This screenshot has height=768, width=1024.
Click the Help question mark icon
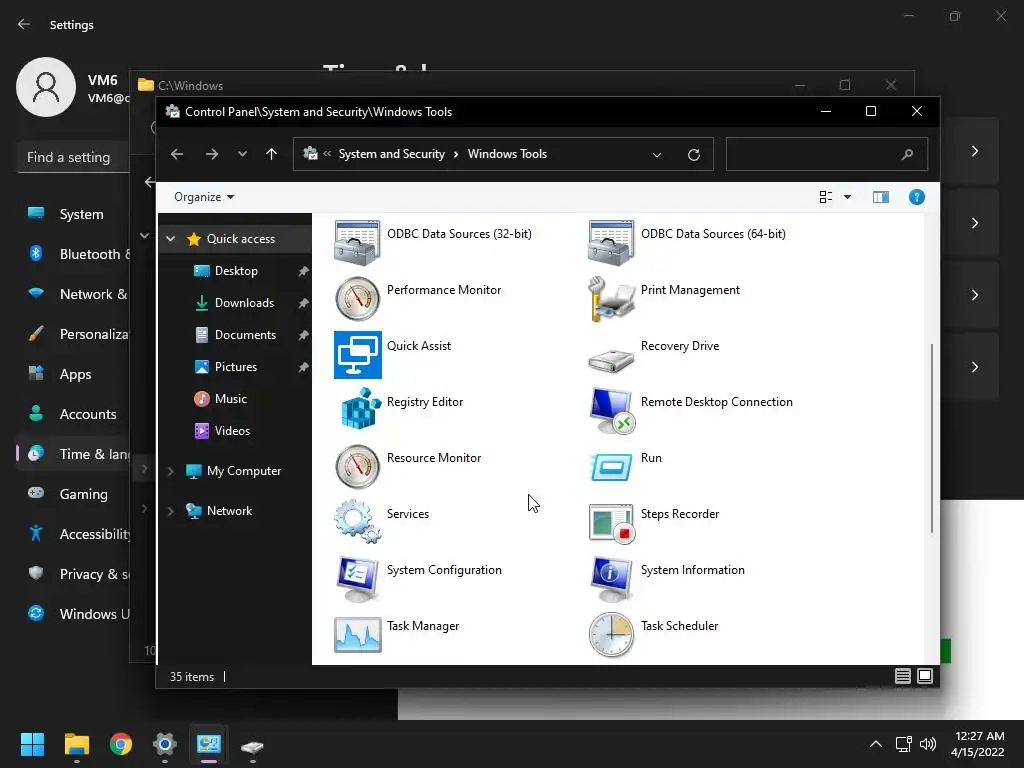(x=916, y=197)
